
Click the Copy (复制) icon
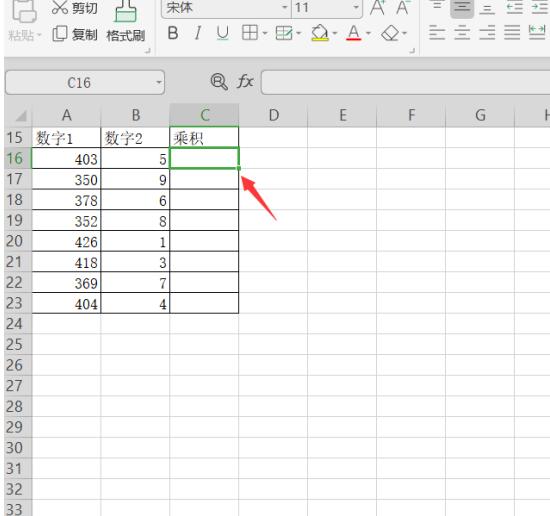pyautogui.click(x=60, y=34)
